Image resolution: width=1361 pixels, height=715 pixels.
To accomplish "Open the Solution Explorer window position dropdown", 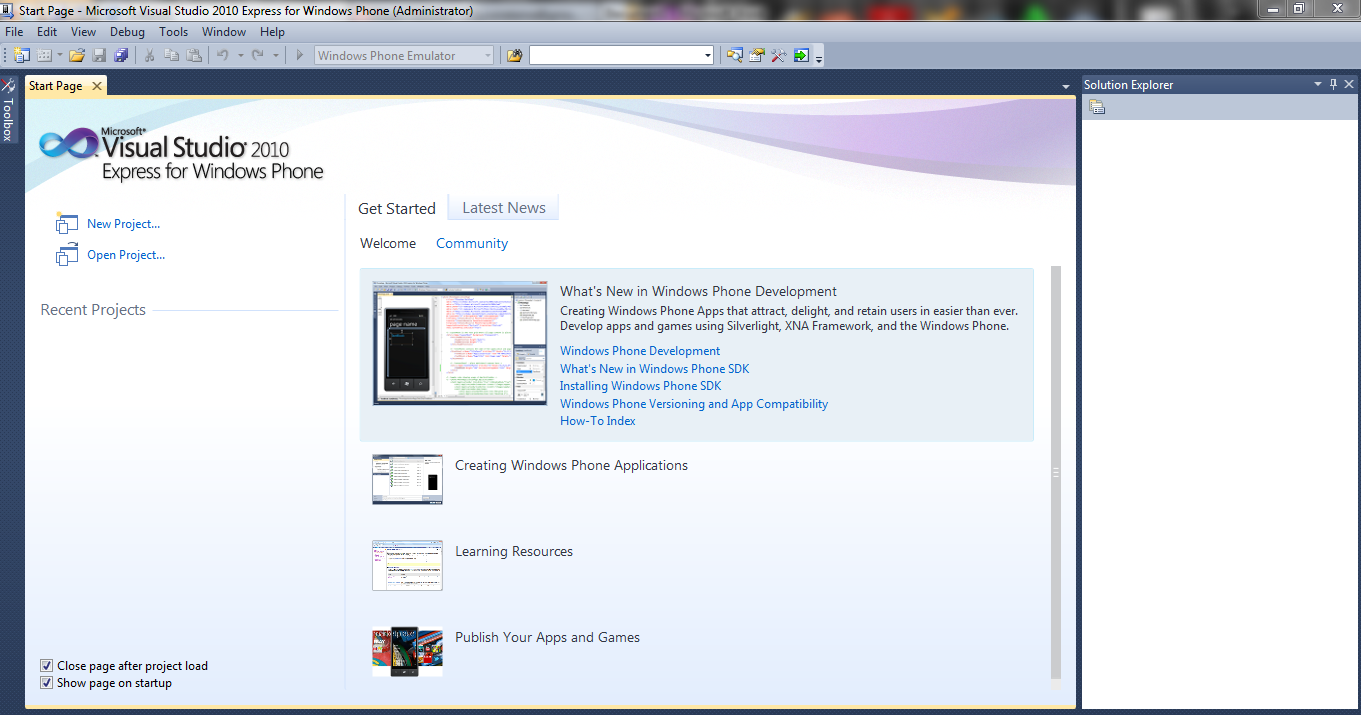I will click(1318, 85).
